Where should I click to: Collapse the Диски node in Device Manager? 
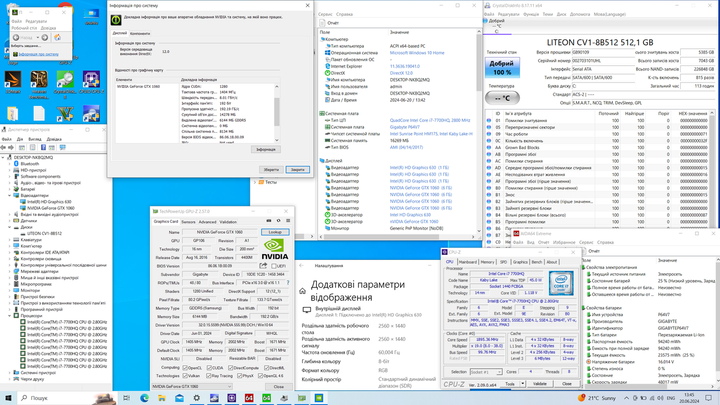tap(10, 227)
